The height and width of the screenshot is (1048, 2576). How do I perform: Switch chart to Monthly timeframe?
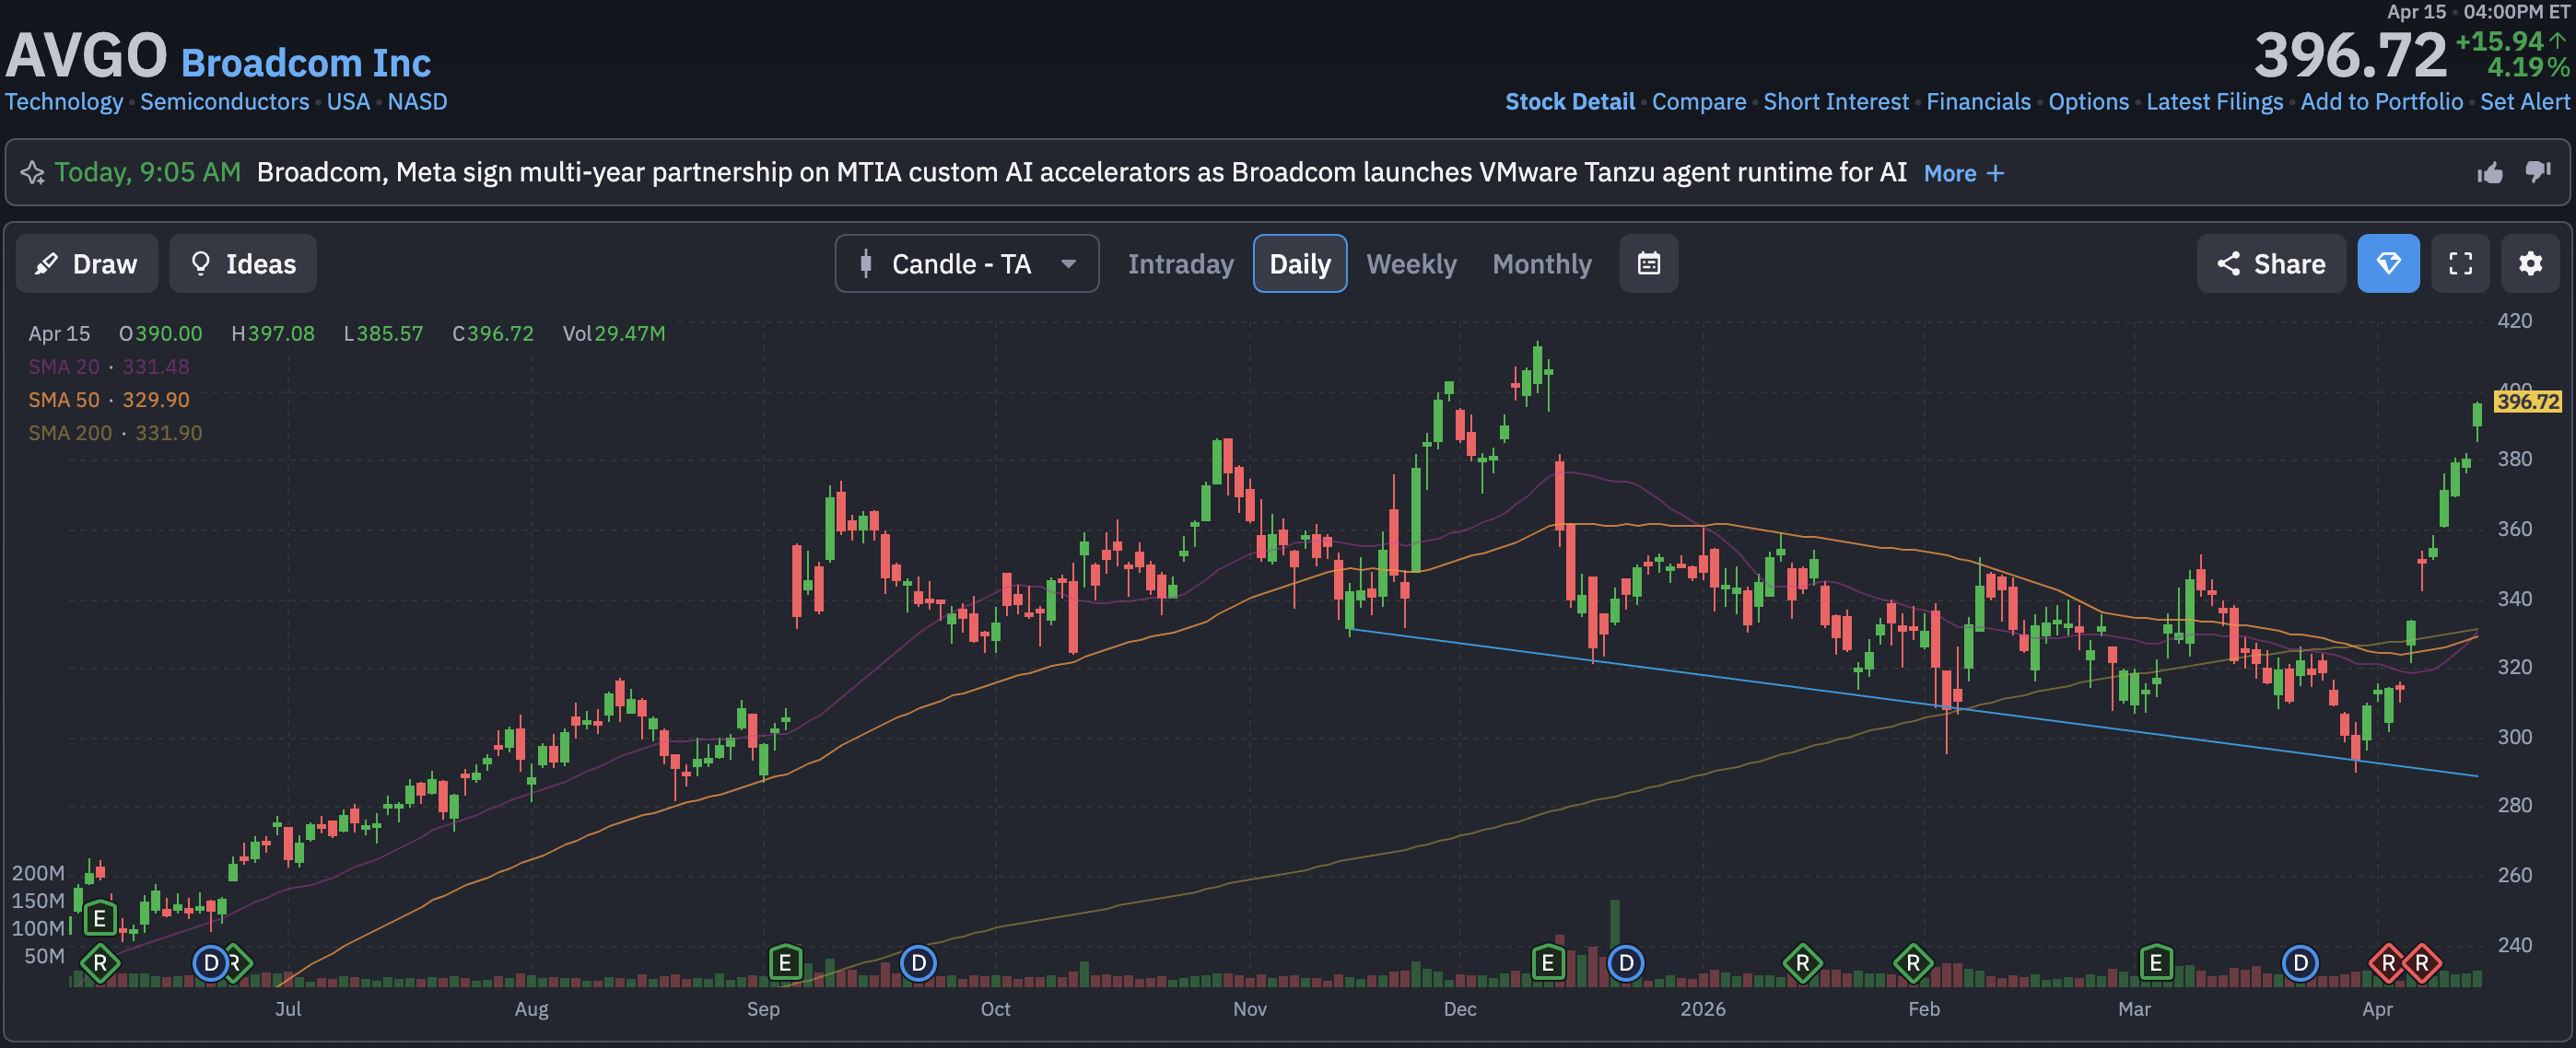(1541, 263)
